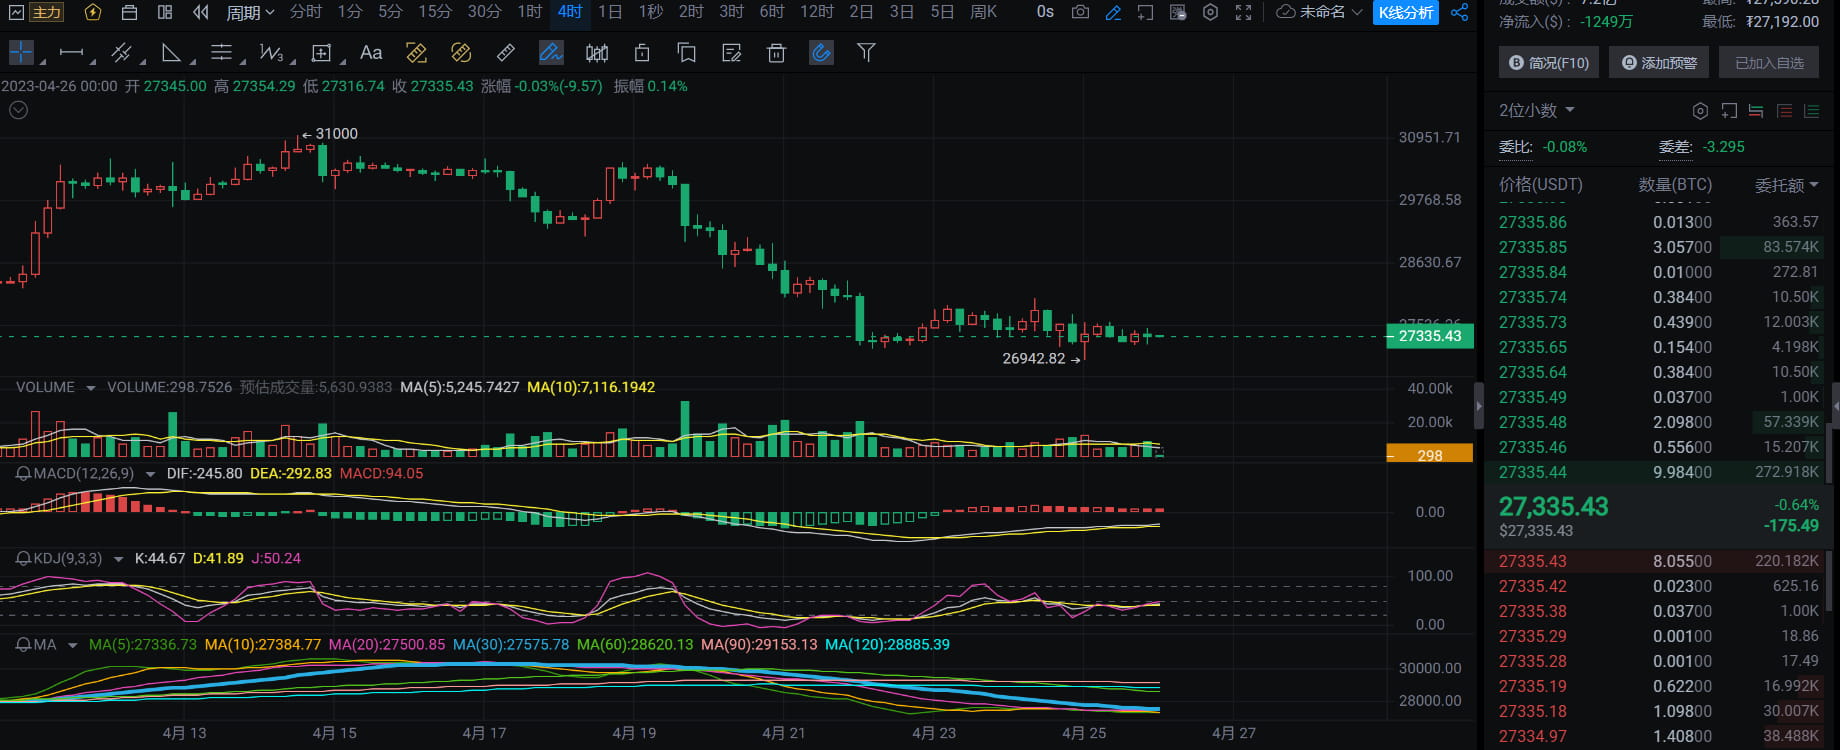Click the 添加预警 button
This screenshot has width=1840, height=750.
[x=1658, y=63]
